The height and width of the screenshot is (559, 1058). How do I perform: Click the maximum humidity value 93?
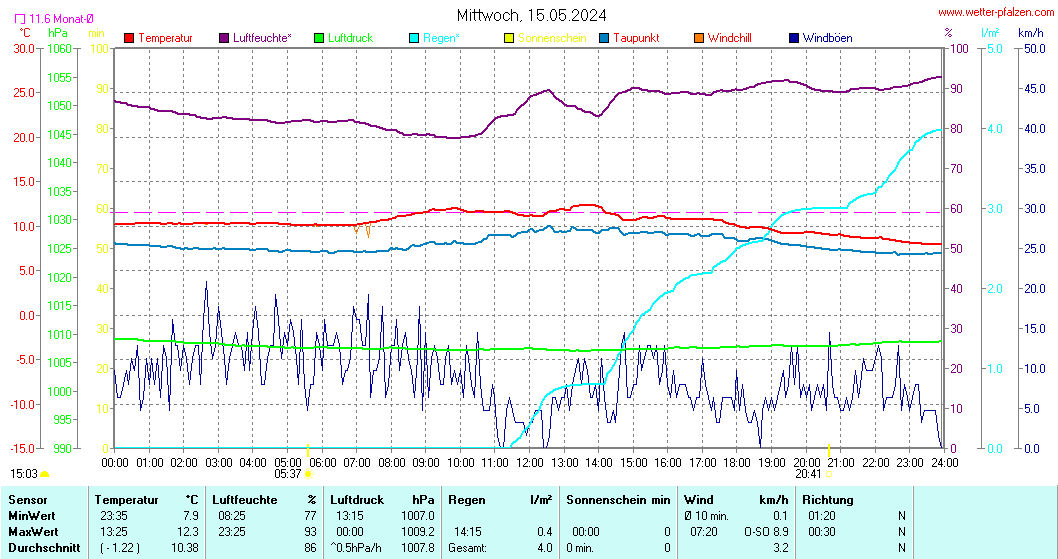point(310,532)
